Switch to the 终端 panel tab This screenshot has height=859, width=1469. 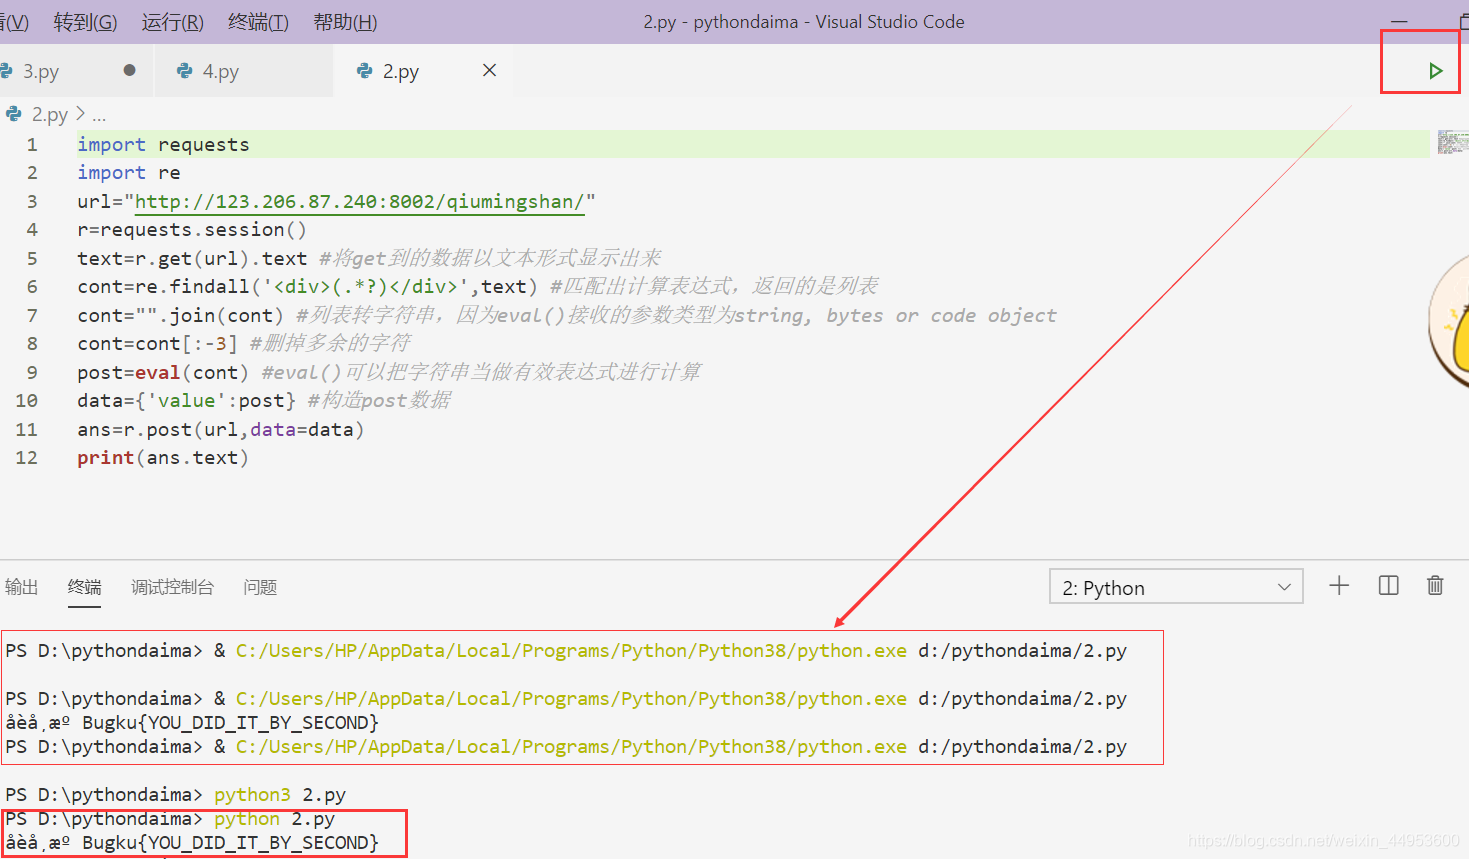point(84,587)
